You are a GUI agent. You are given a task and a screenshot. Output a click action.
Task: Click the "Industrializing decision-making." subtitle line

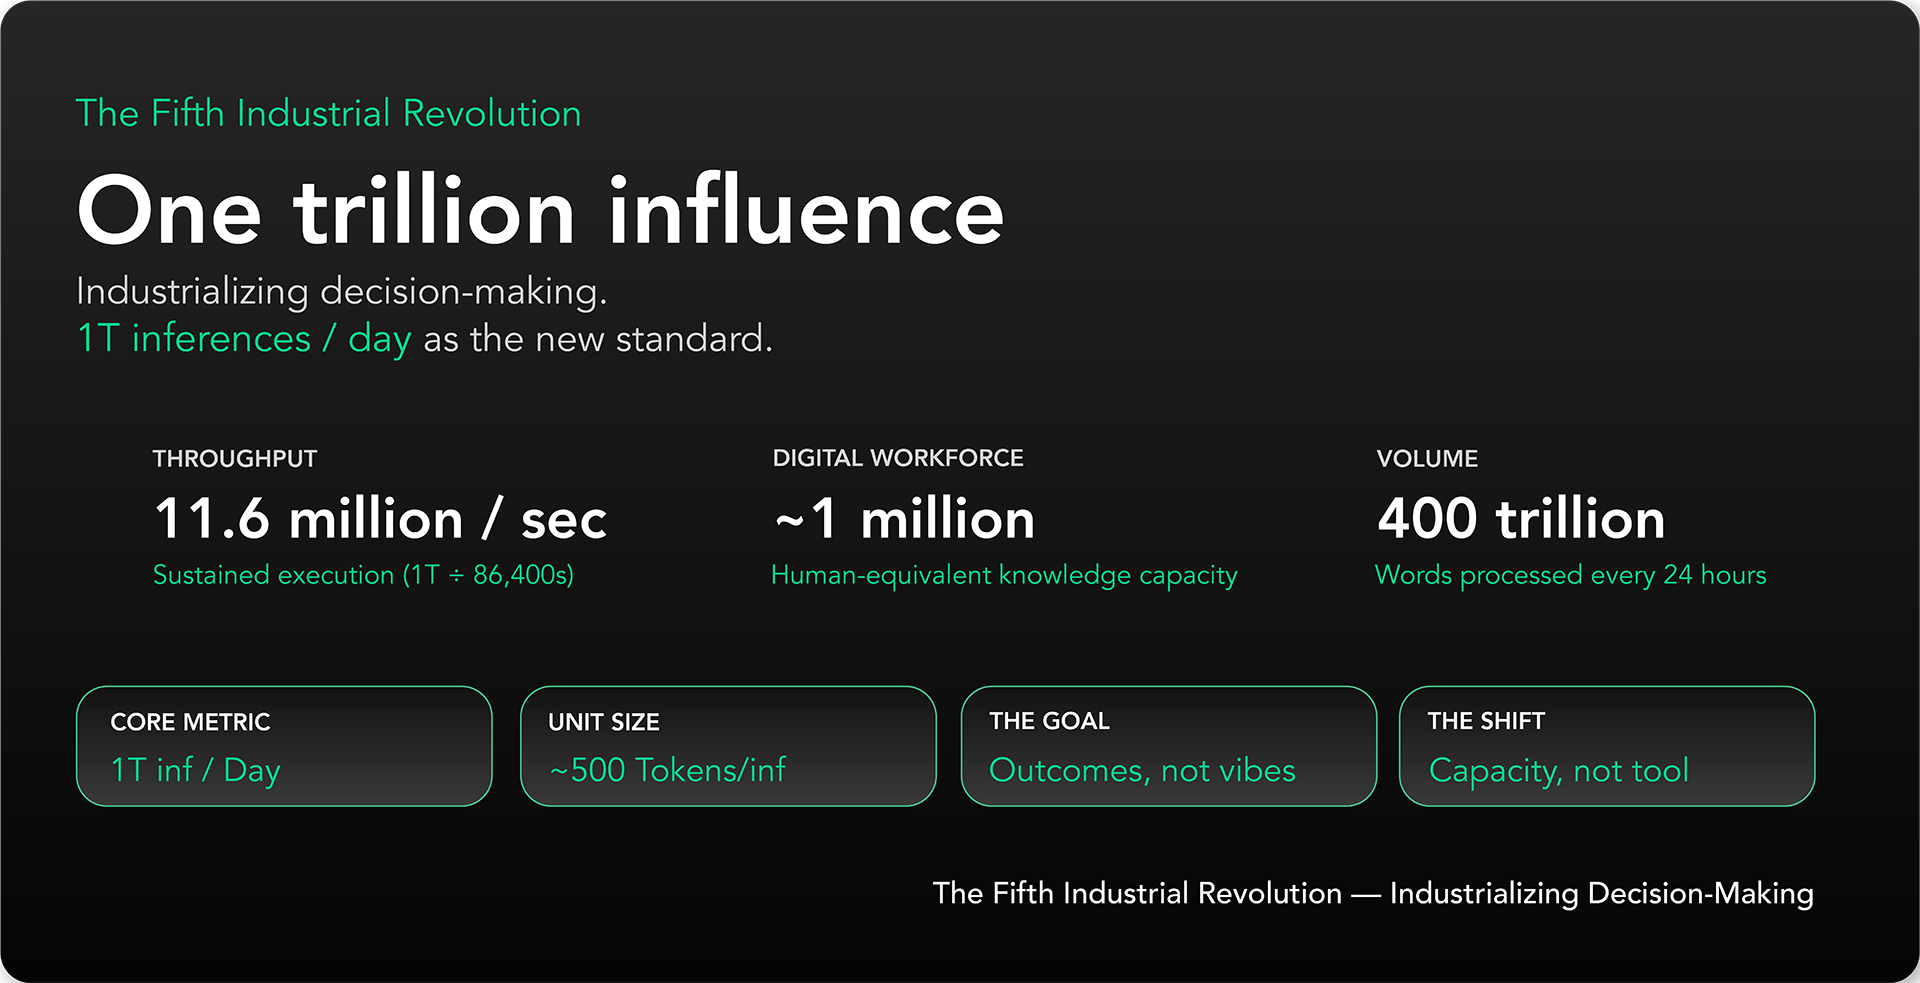pos(341,292)
